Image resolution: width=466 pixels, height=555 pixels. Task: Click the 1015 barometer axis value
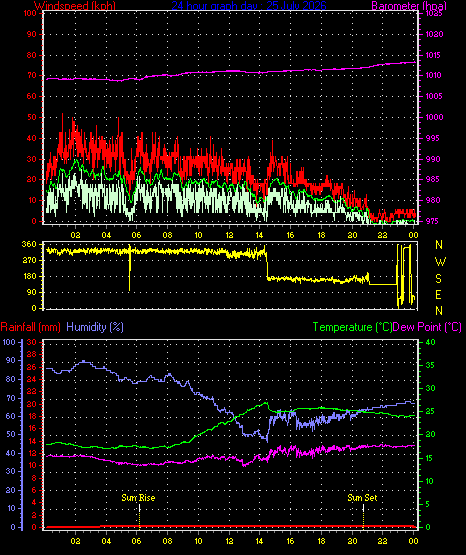431,55
